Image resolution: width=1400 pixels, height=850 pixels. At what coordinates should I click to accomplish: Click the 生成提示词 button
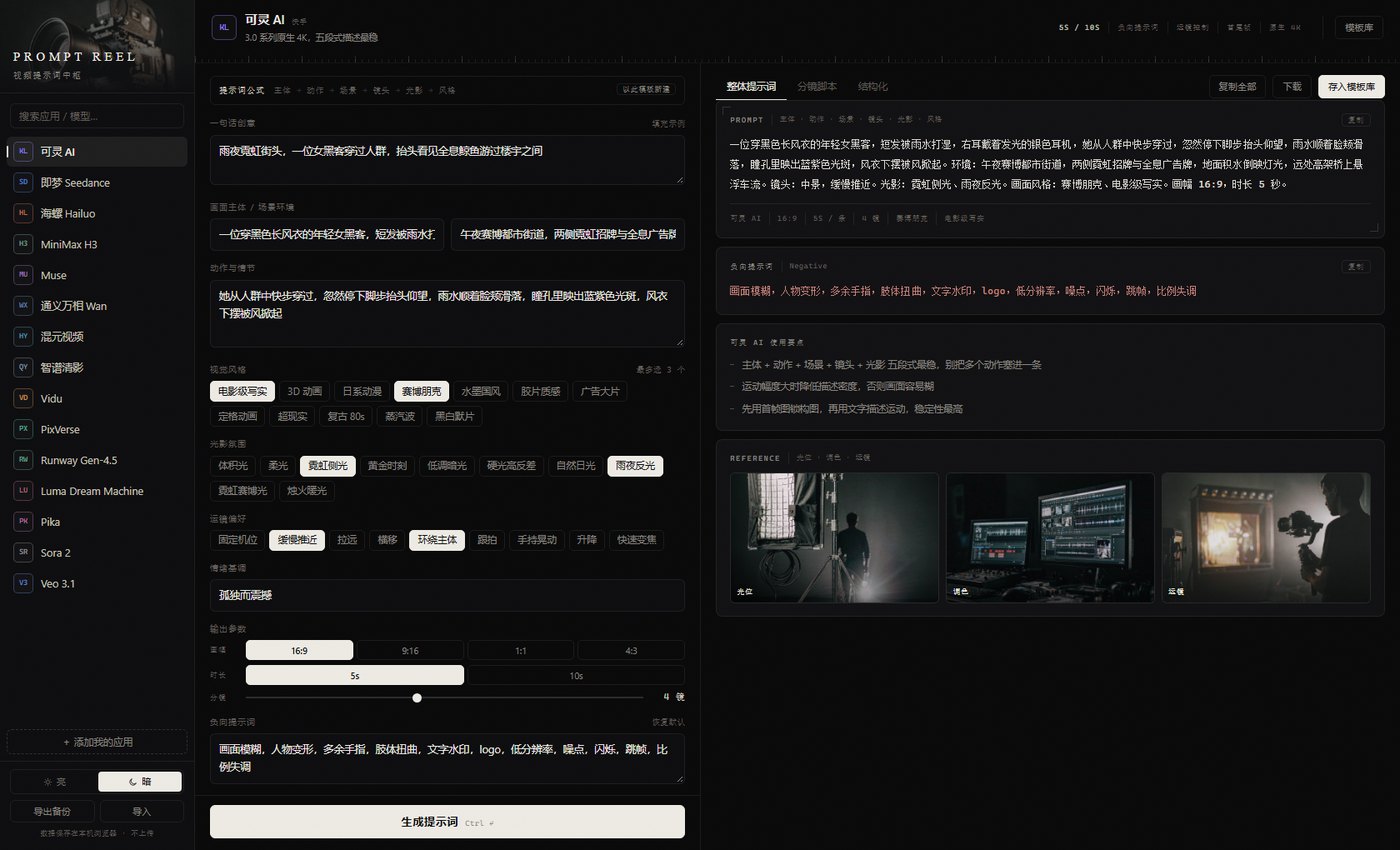(447, 822)
